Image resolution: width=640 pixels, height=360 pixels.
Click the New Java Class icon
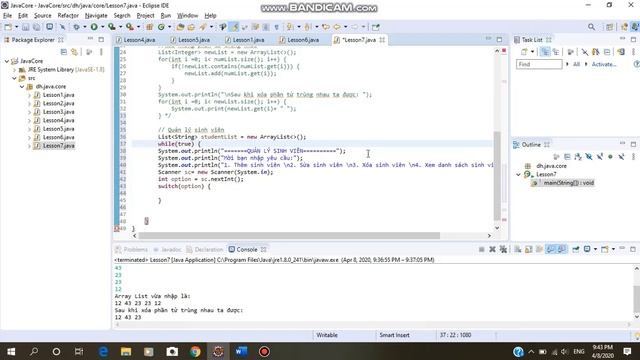161,27
